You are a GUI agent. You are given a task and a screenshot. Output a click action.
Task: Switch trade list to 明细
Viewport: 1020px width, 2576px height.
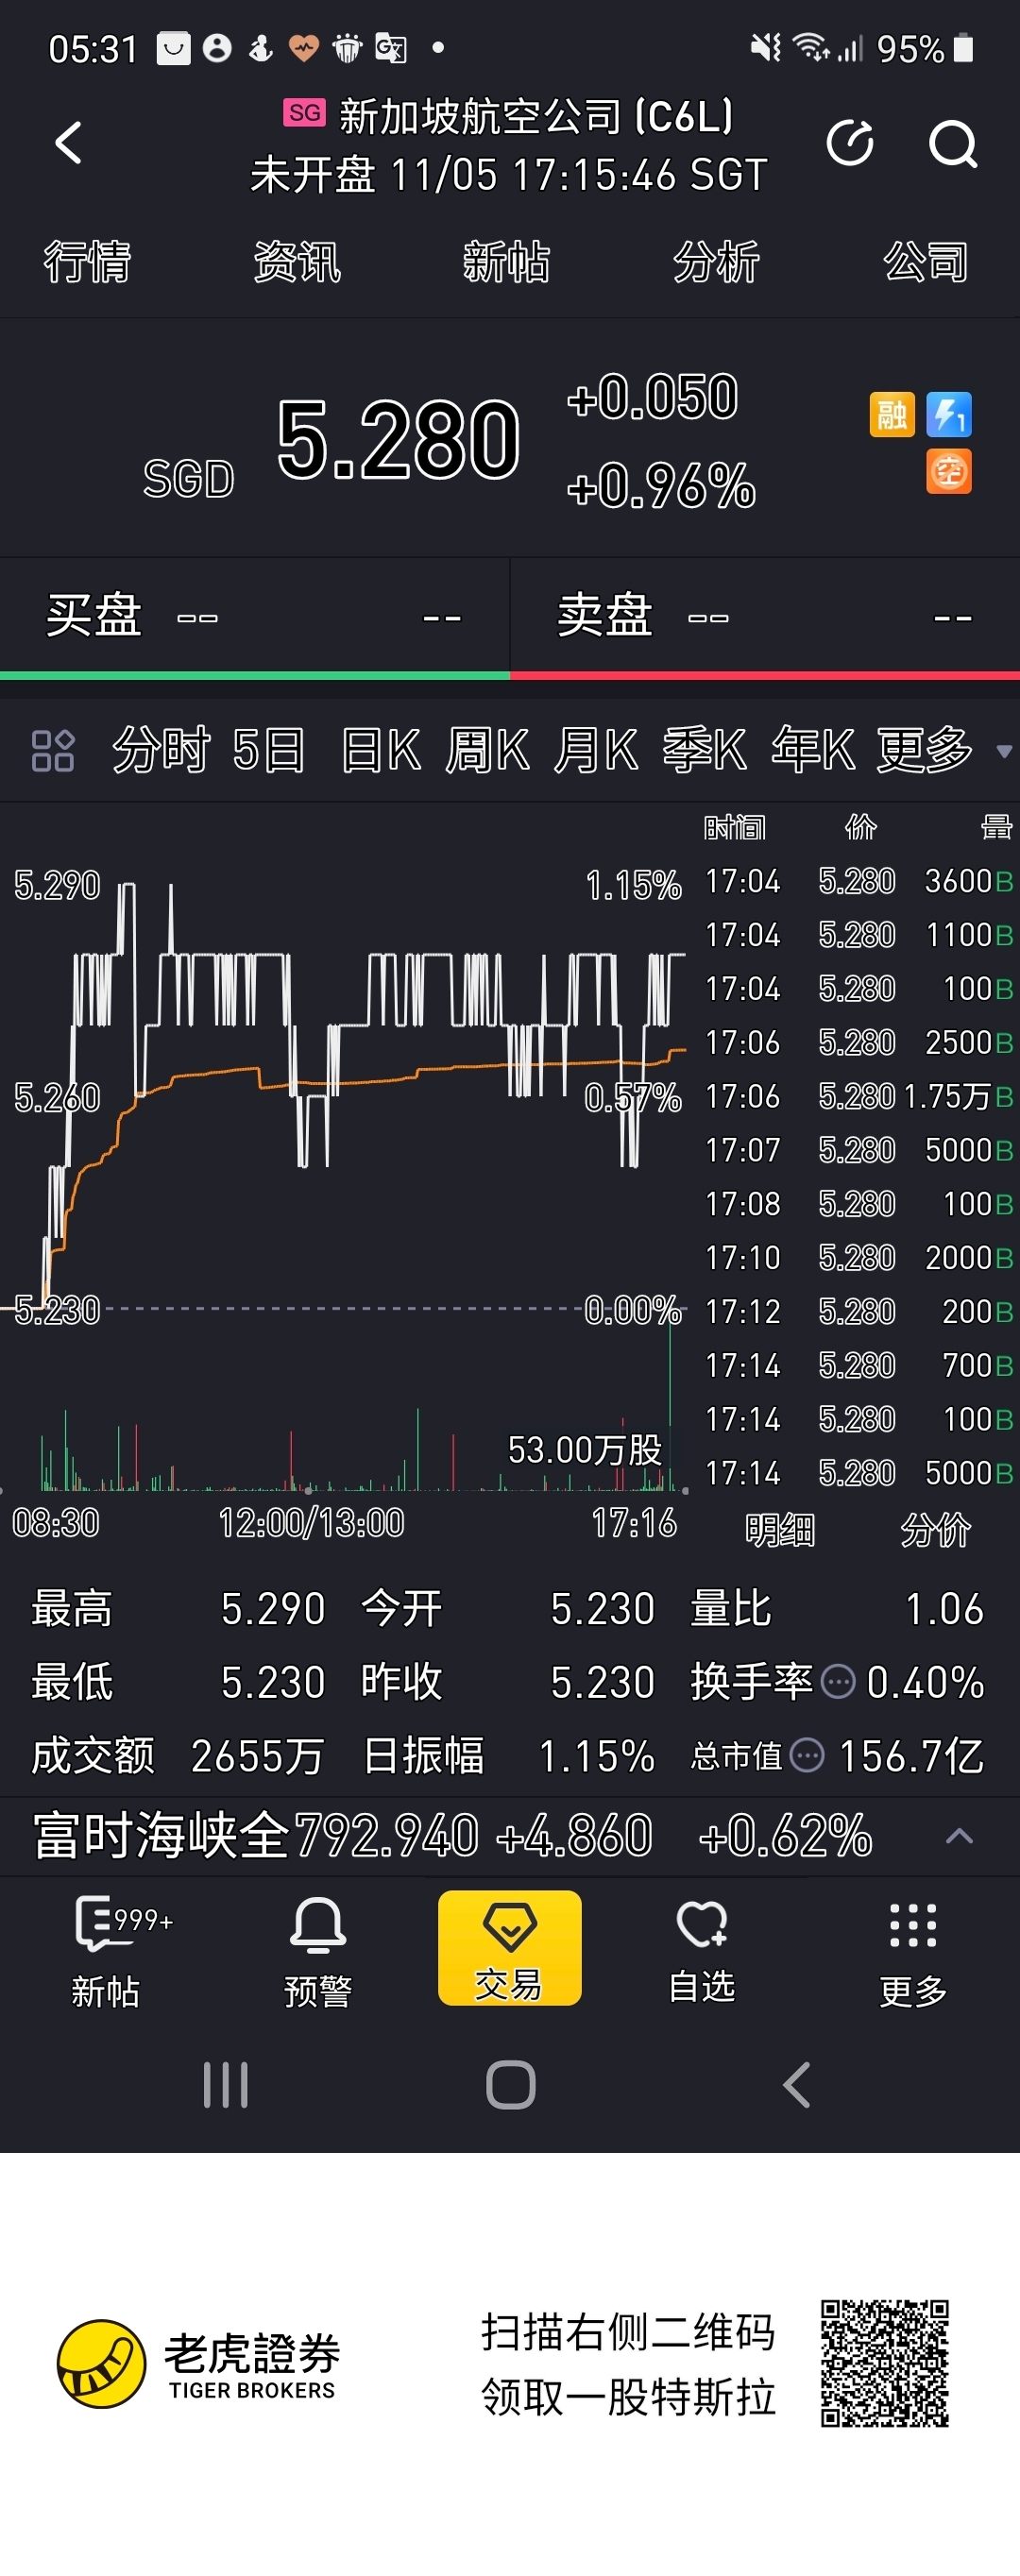point(780,1530)
